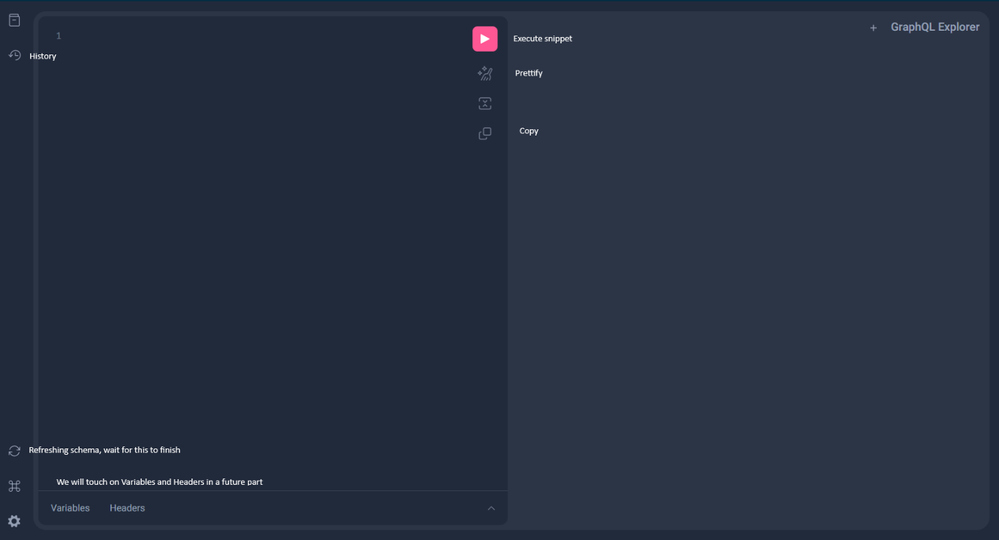Click the pink Execute snippet play button
This screenshot has height=540, width=999.
tap(485, 39)
